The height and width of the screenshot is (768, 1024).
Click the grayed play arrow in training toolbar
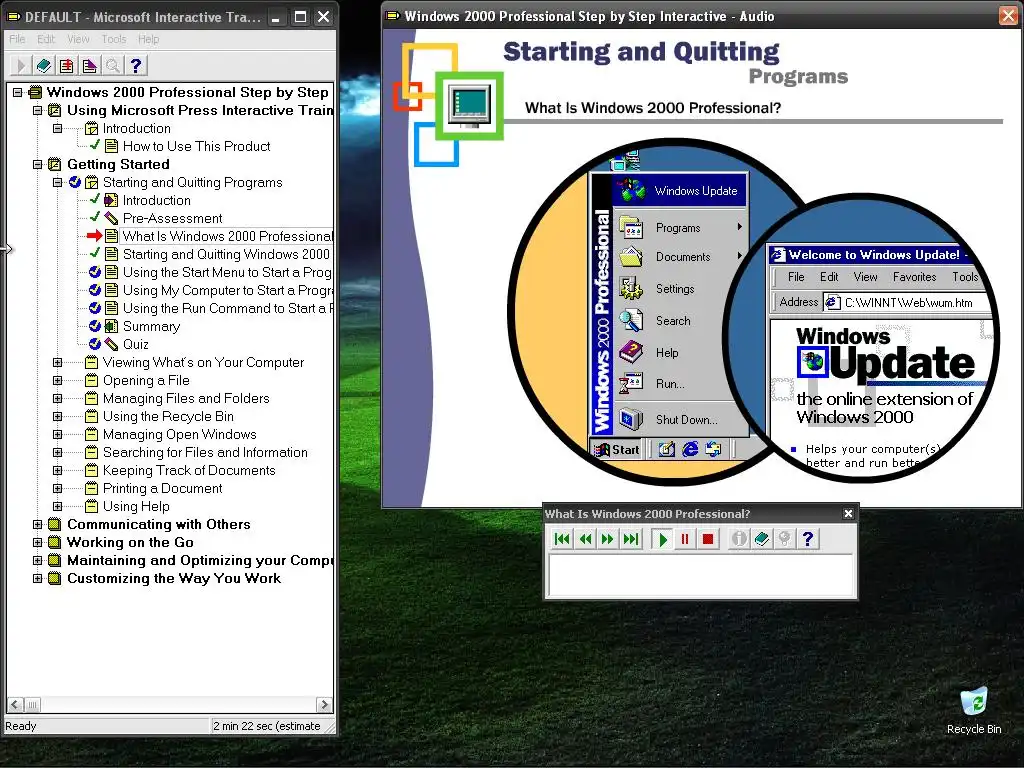coord(21,65)
